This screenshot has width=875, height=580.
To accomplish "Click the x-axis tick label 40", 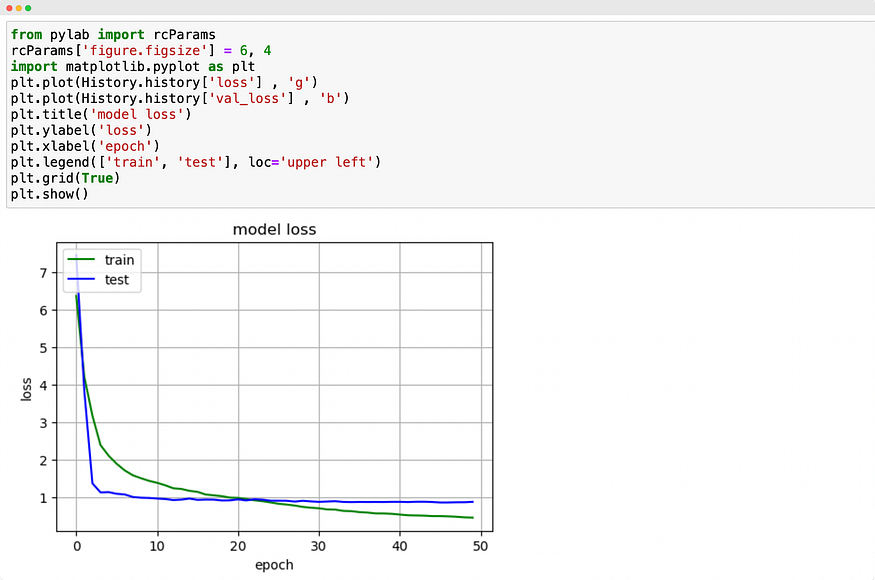I will click(400, 546).
